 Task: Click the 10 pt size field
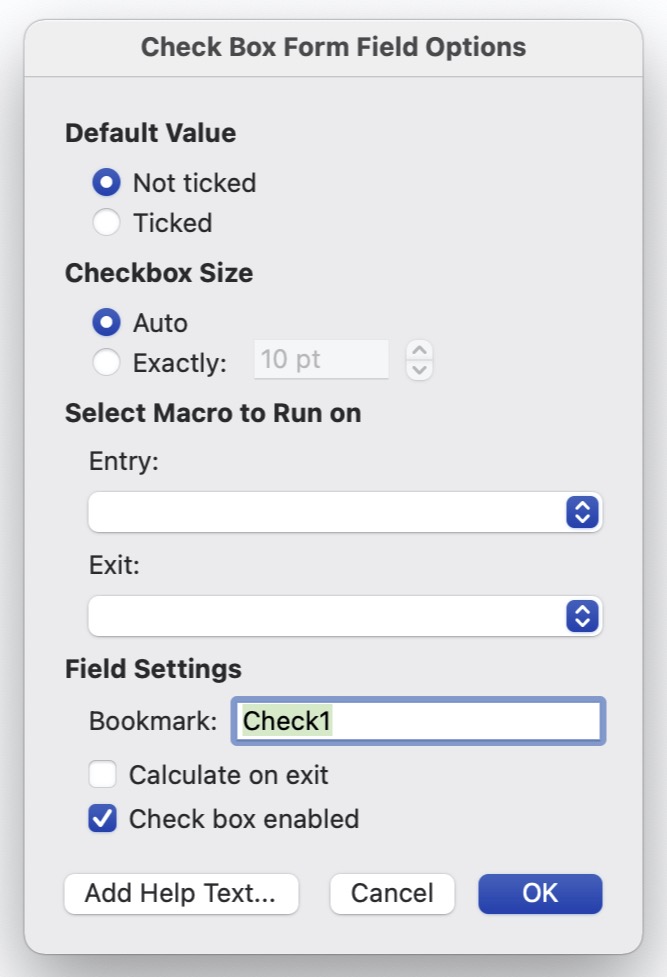coord(321,360)
